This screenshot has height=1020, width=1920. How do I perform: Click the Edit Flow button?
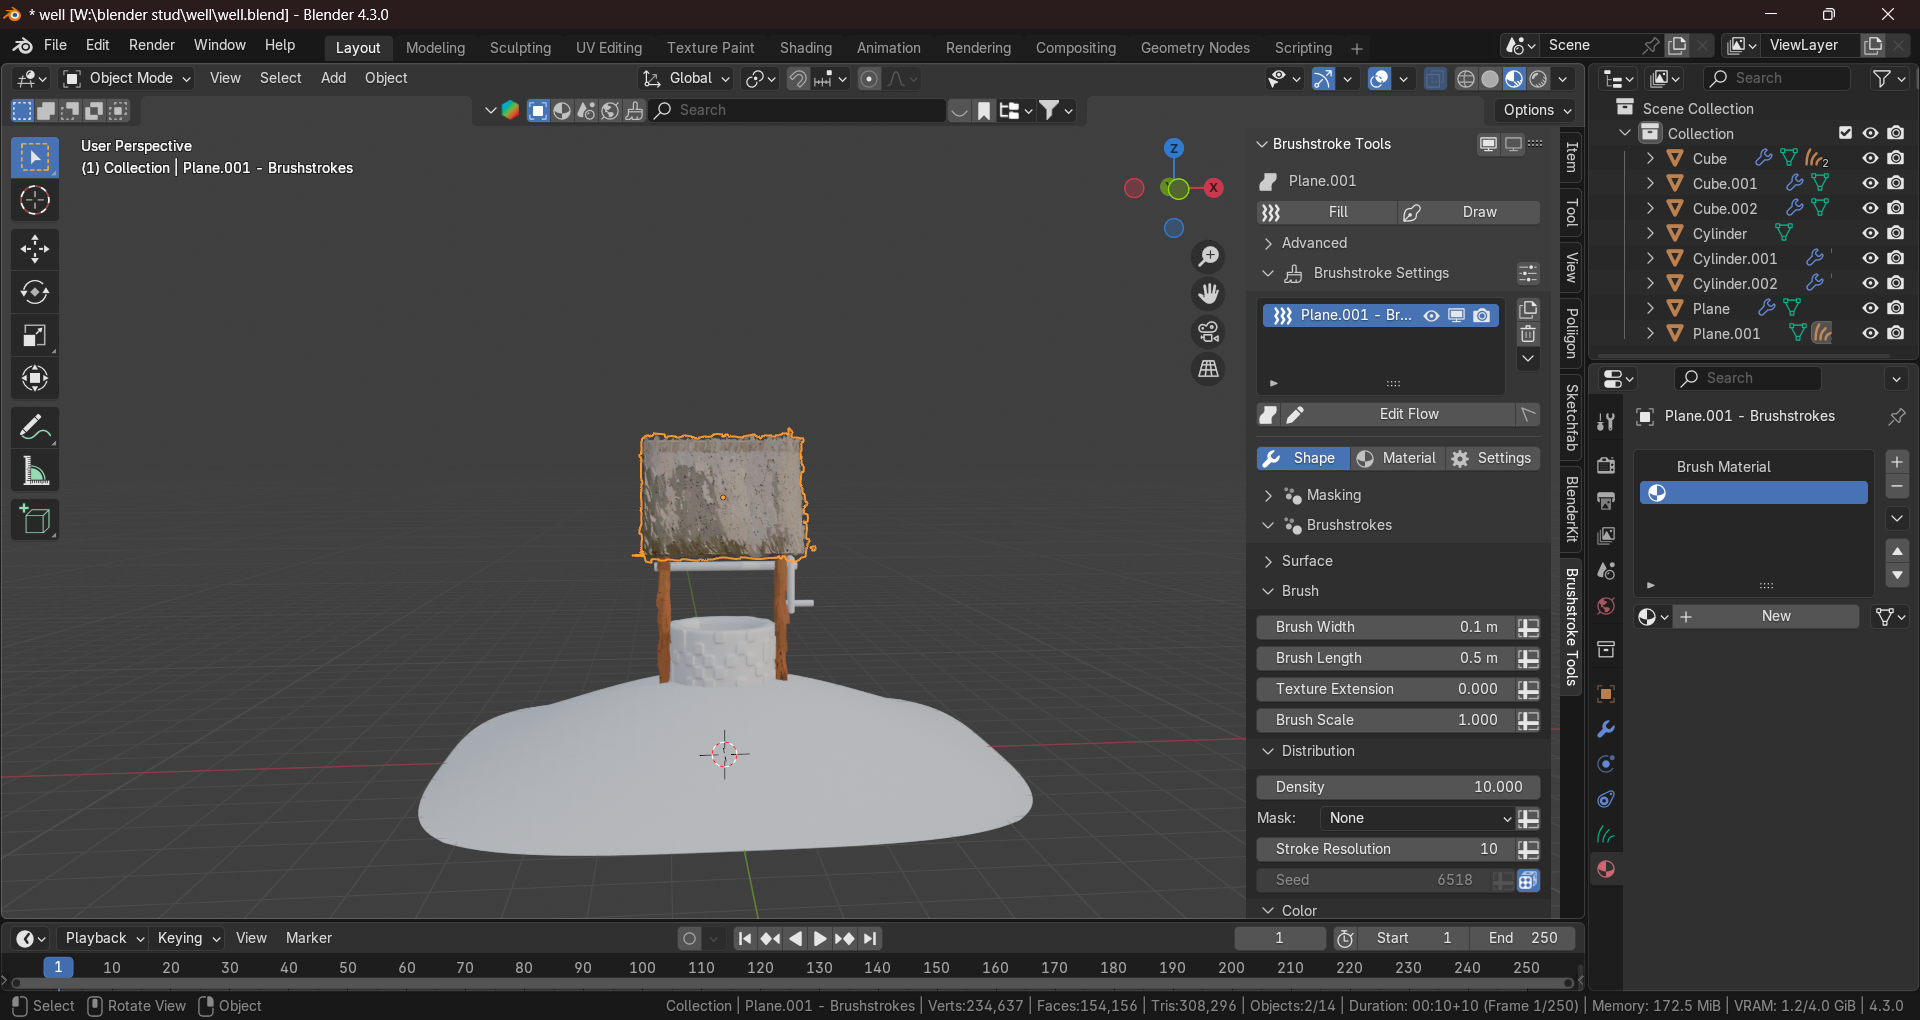tap(1408, 413)
